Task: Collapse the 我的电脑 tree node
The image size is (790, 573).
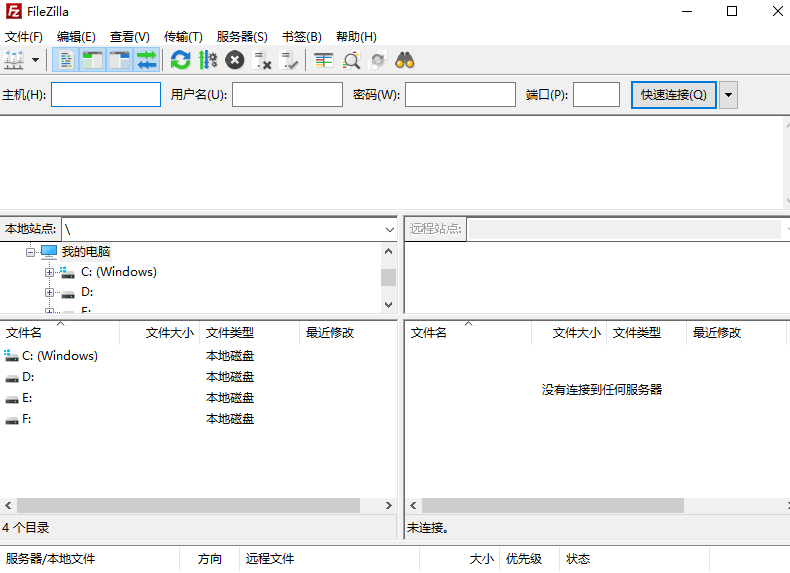Action: (30, 252)
